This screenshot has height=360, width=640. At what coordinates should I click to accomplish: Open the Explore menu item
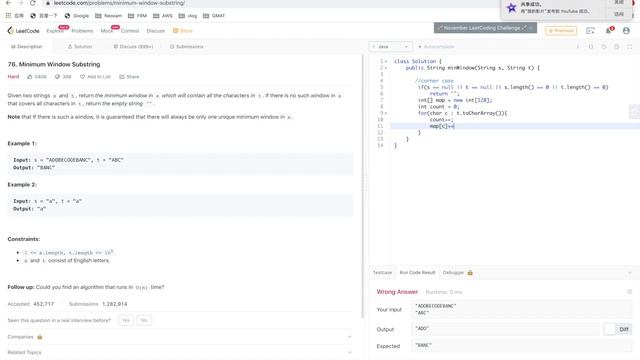coord(55,31)
